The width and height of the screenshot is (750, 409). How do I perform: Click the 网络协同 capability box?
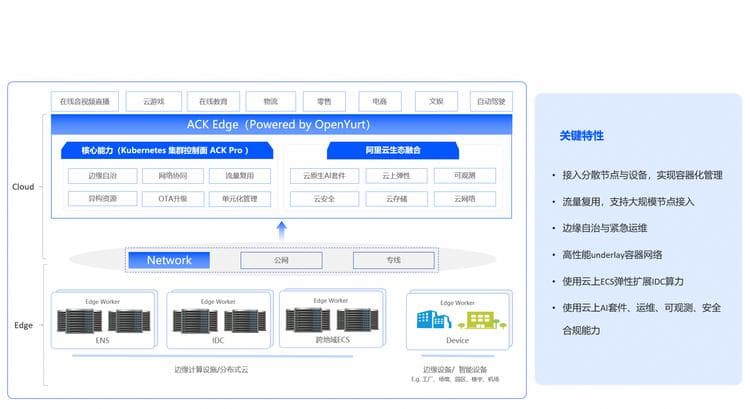tap(173, 176)
